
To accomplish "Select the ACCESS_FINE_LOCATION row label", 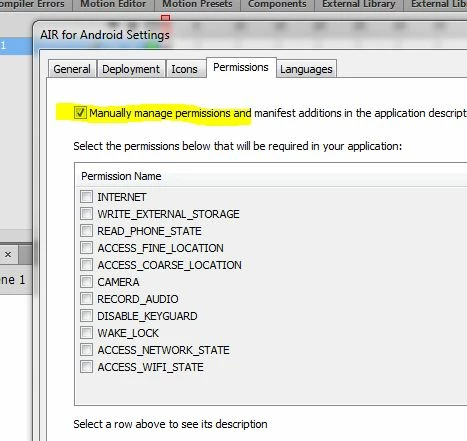I will [160, 248].
